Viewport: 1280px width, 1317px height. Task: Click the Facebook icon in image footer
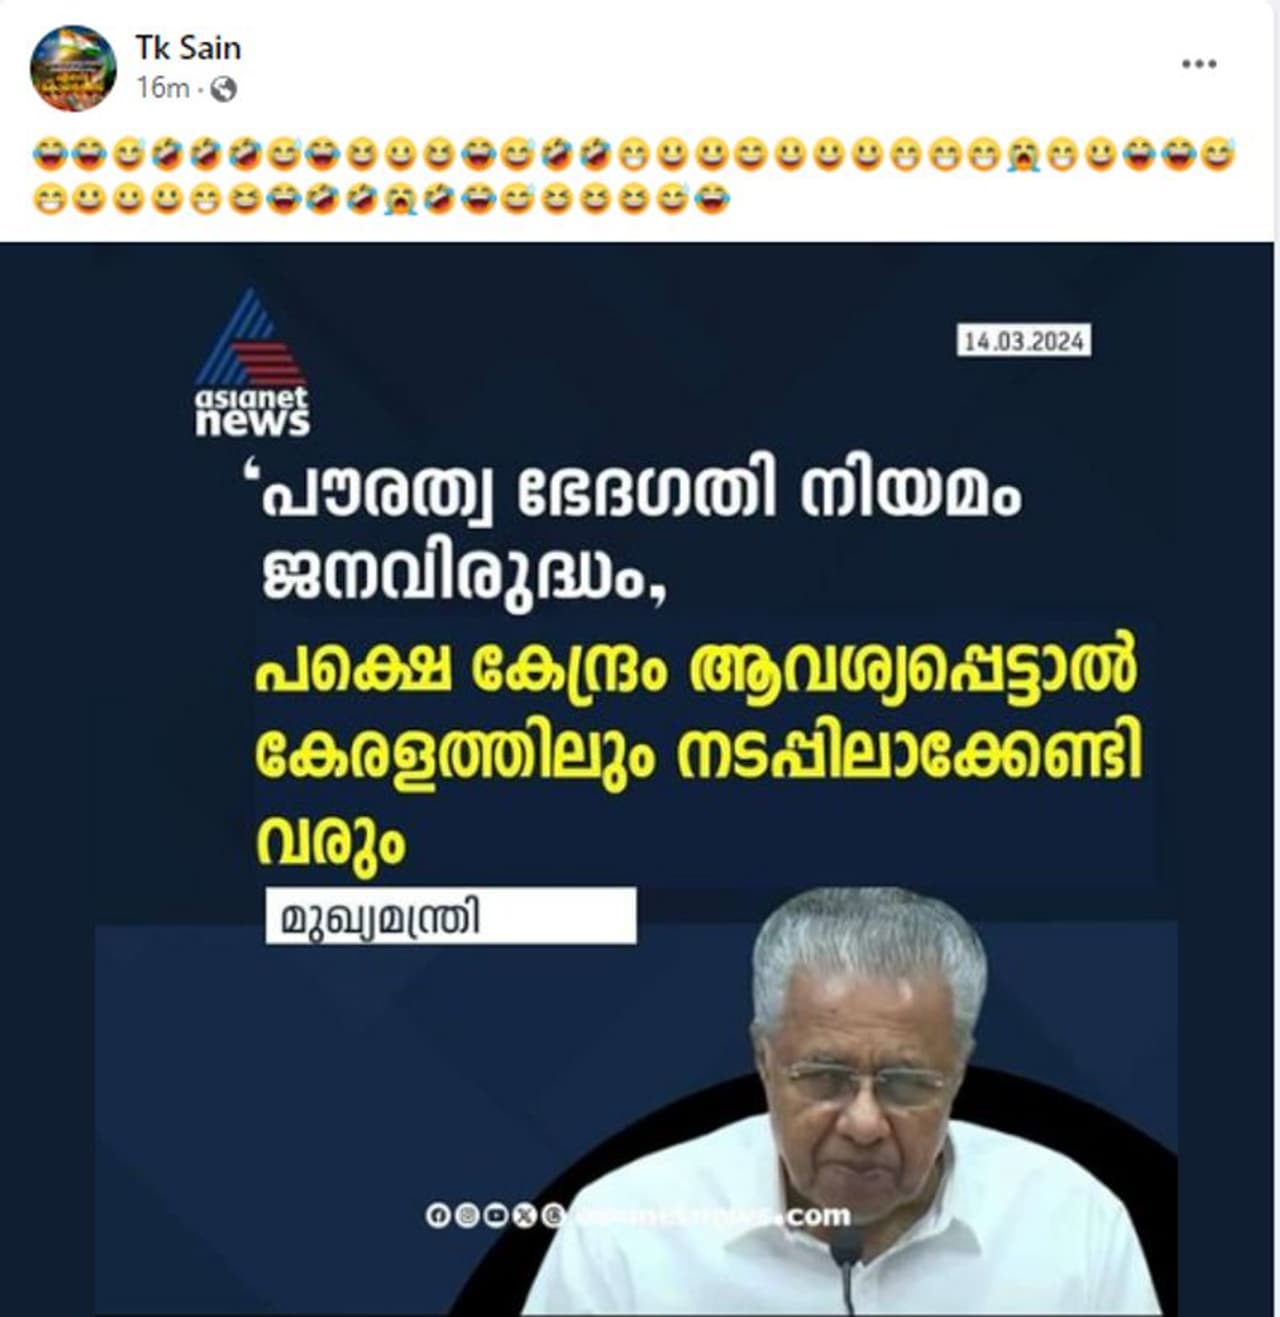pos(437,1216)
